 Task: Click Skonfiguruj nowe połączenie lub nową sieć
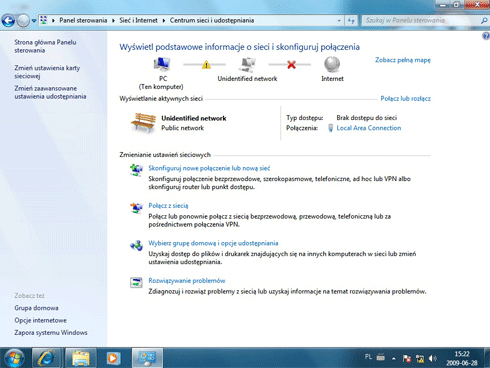209,168
